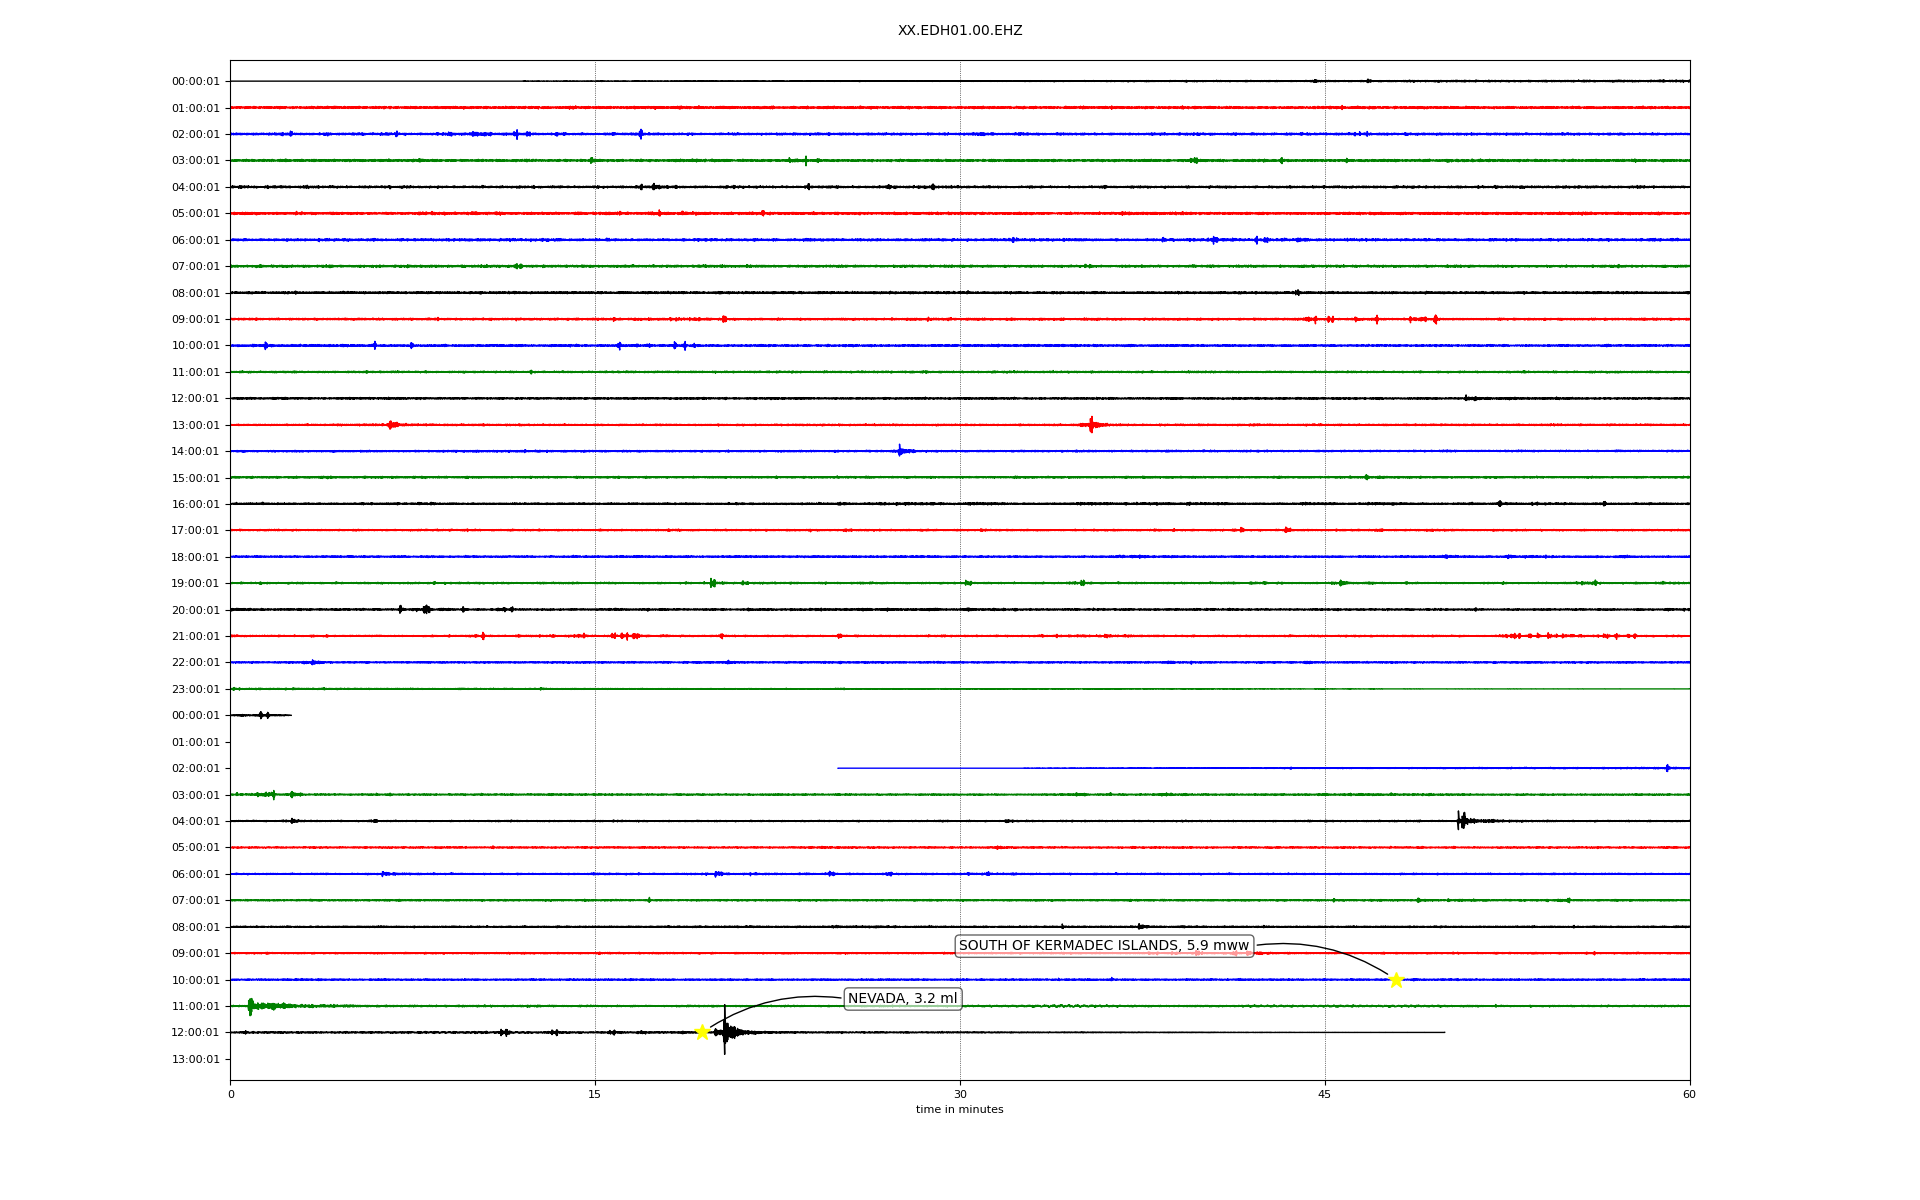Screen dimensions: 1920x1200
Task: Click the 'time in minutes' axis label
Action: tap(959, 1109)
